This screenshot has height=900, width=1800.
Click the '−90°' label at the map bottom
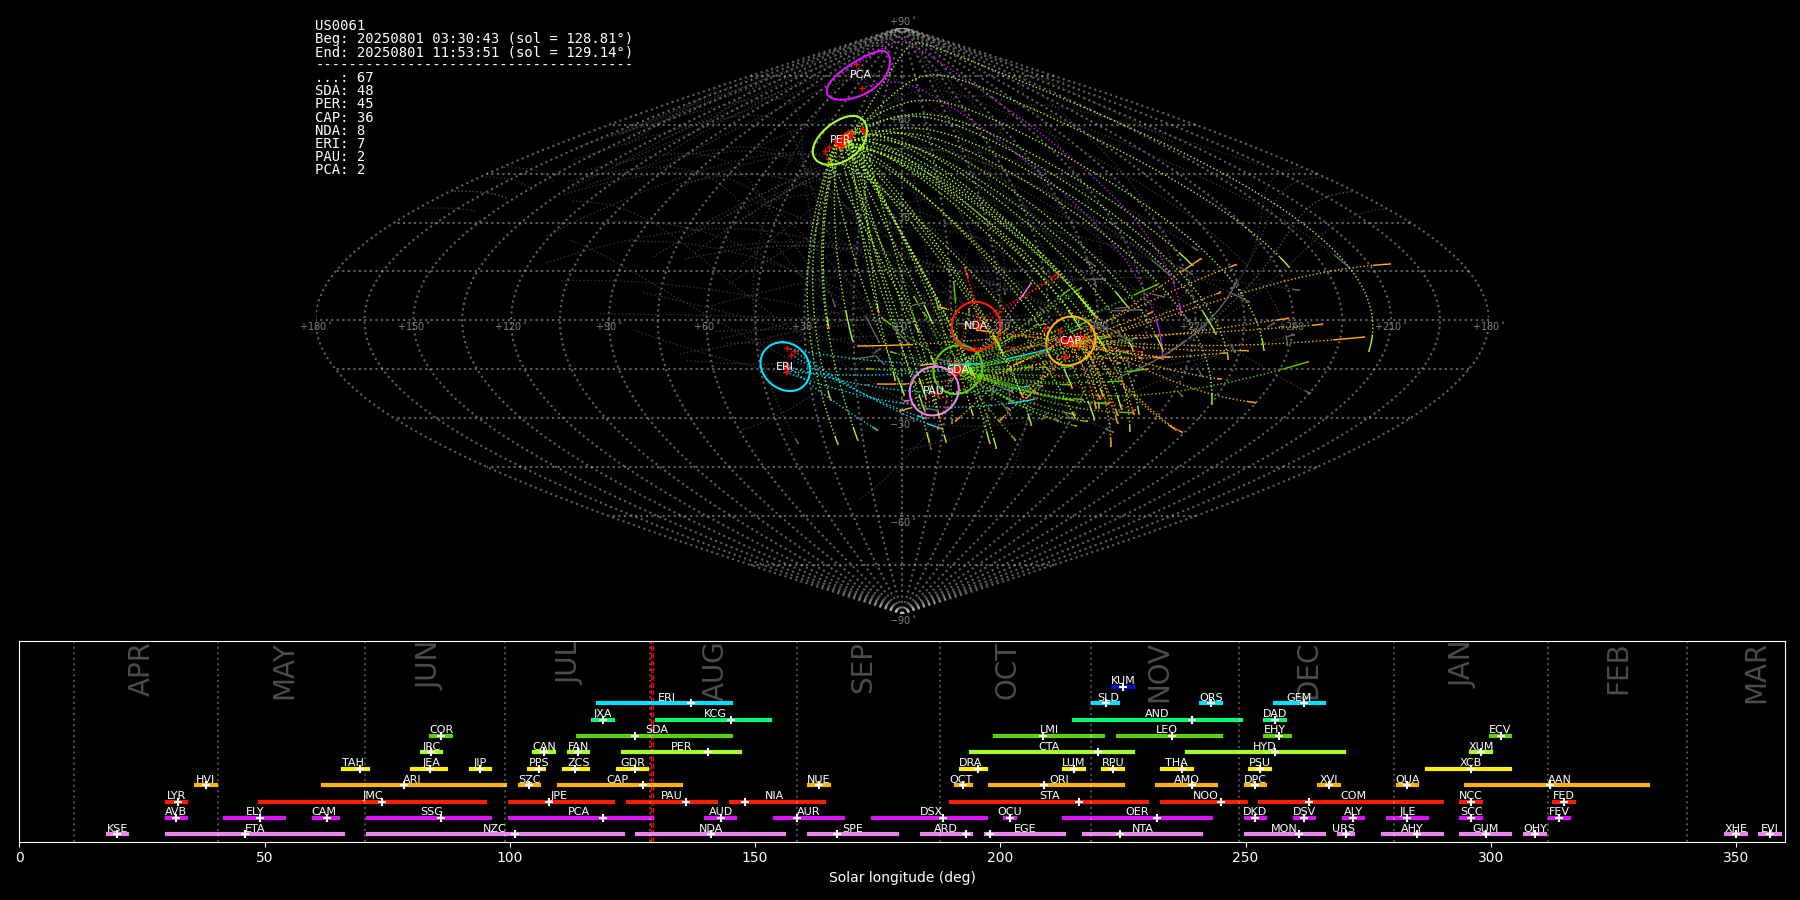[902, 620]
